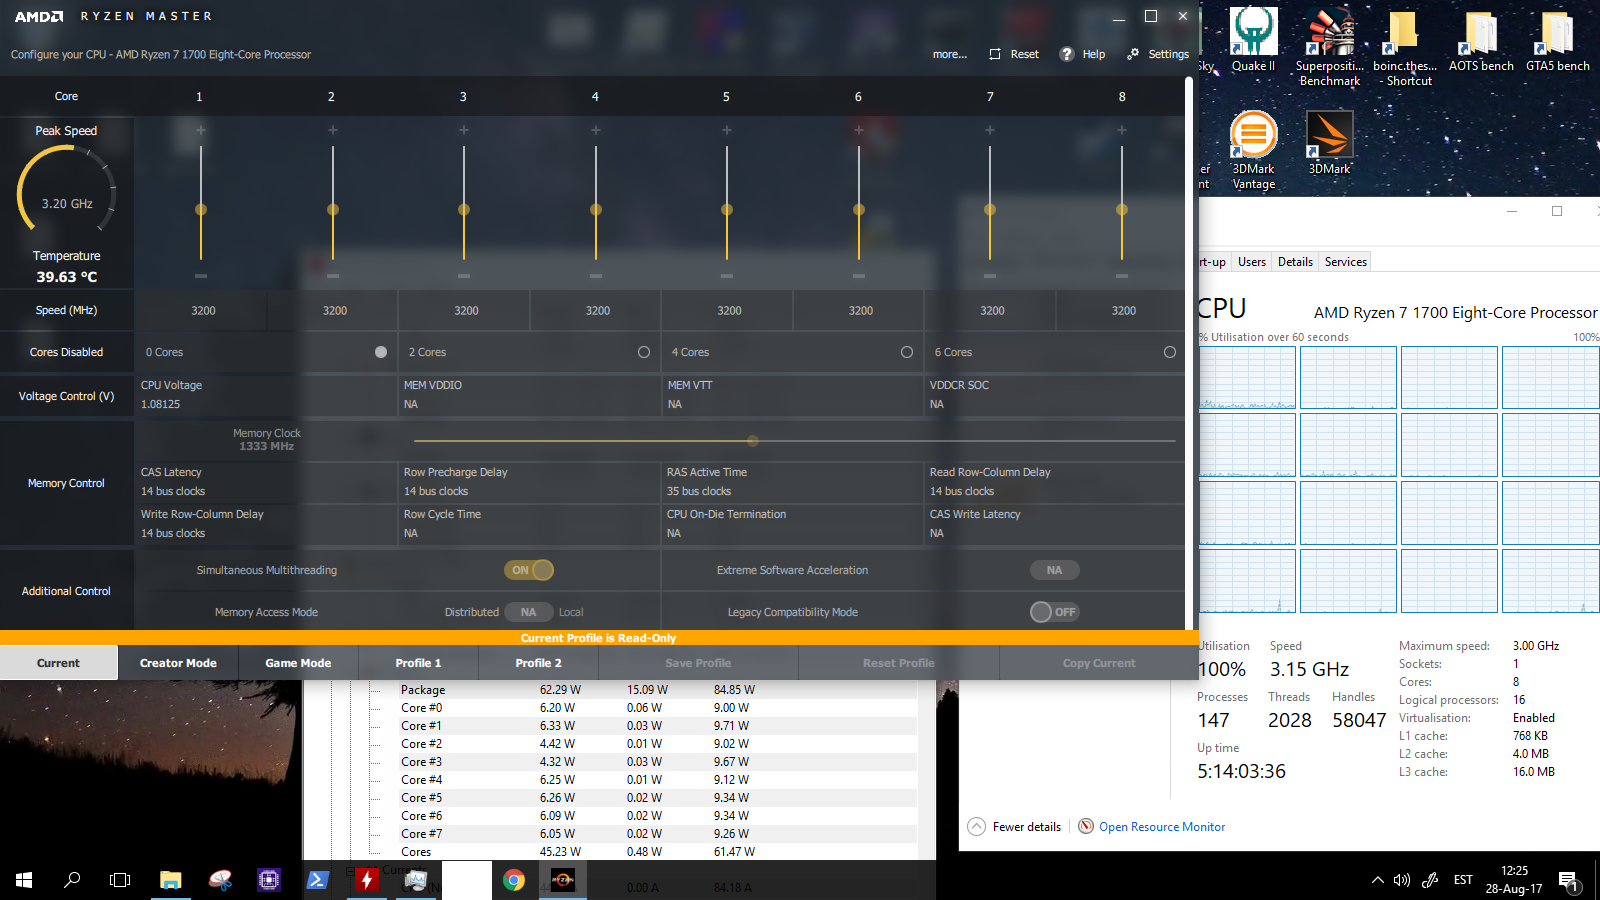Click the Copy Current button

(x=1099, y=663)
